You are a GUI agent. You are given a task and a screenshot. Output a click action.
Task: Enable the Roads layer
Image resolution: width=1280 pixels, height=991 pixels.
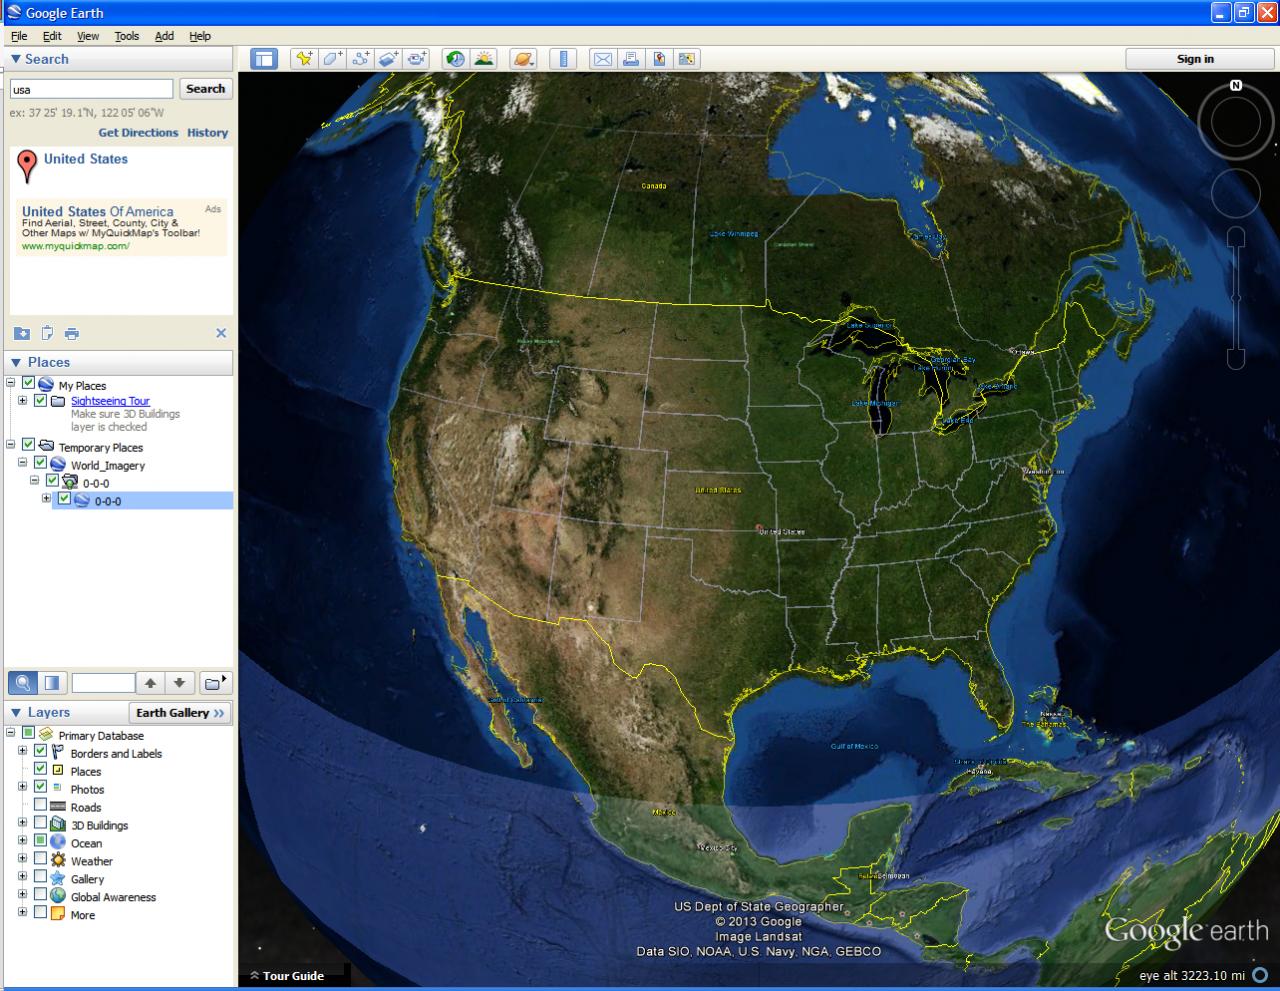pos(40,807)
